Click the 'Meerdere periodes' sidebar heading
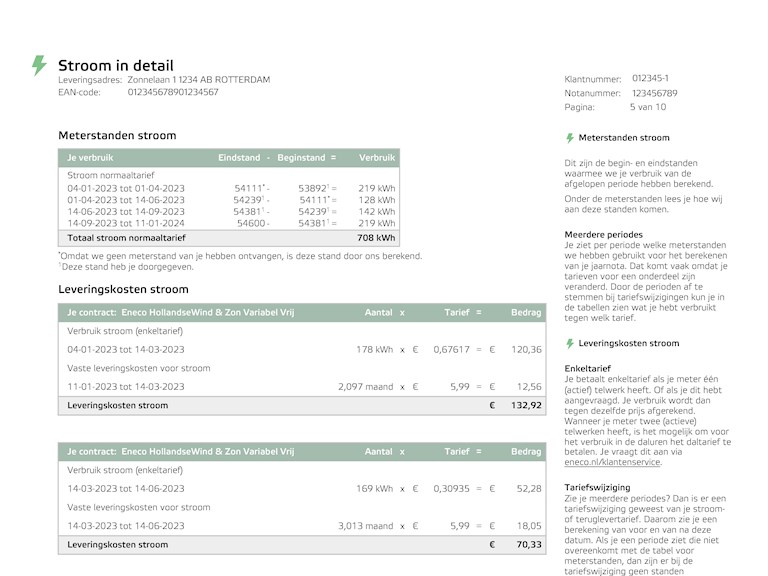The width and height of the screenshot is (768, 576). click(x=604, y=234)
